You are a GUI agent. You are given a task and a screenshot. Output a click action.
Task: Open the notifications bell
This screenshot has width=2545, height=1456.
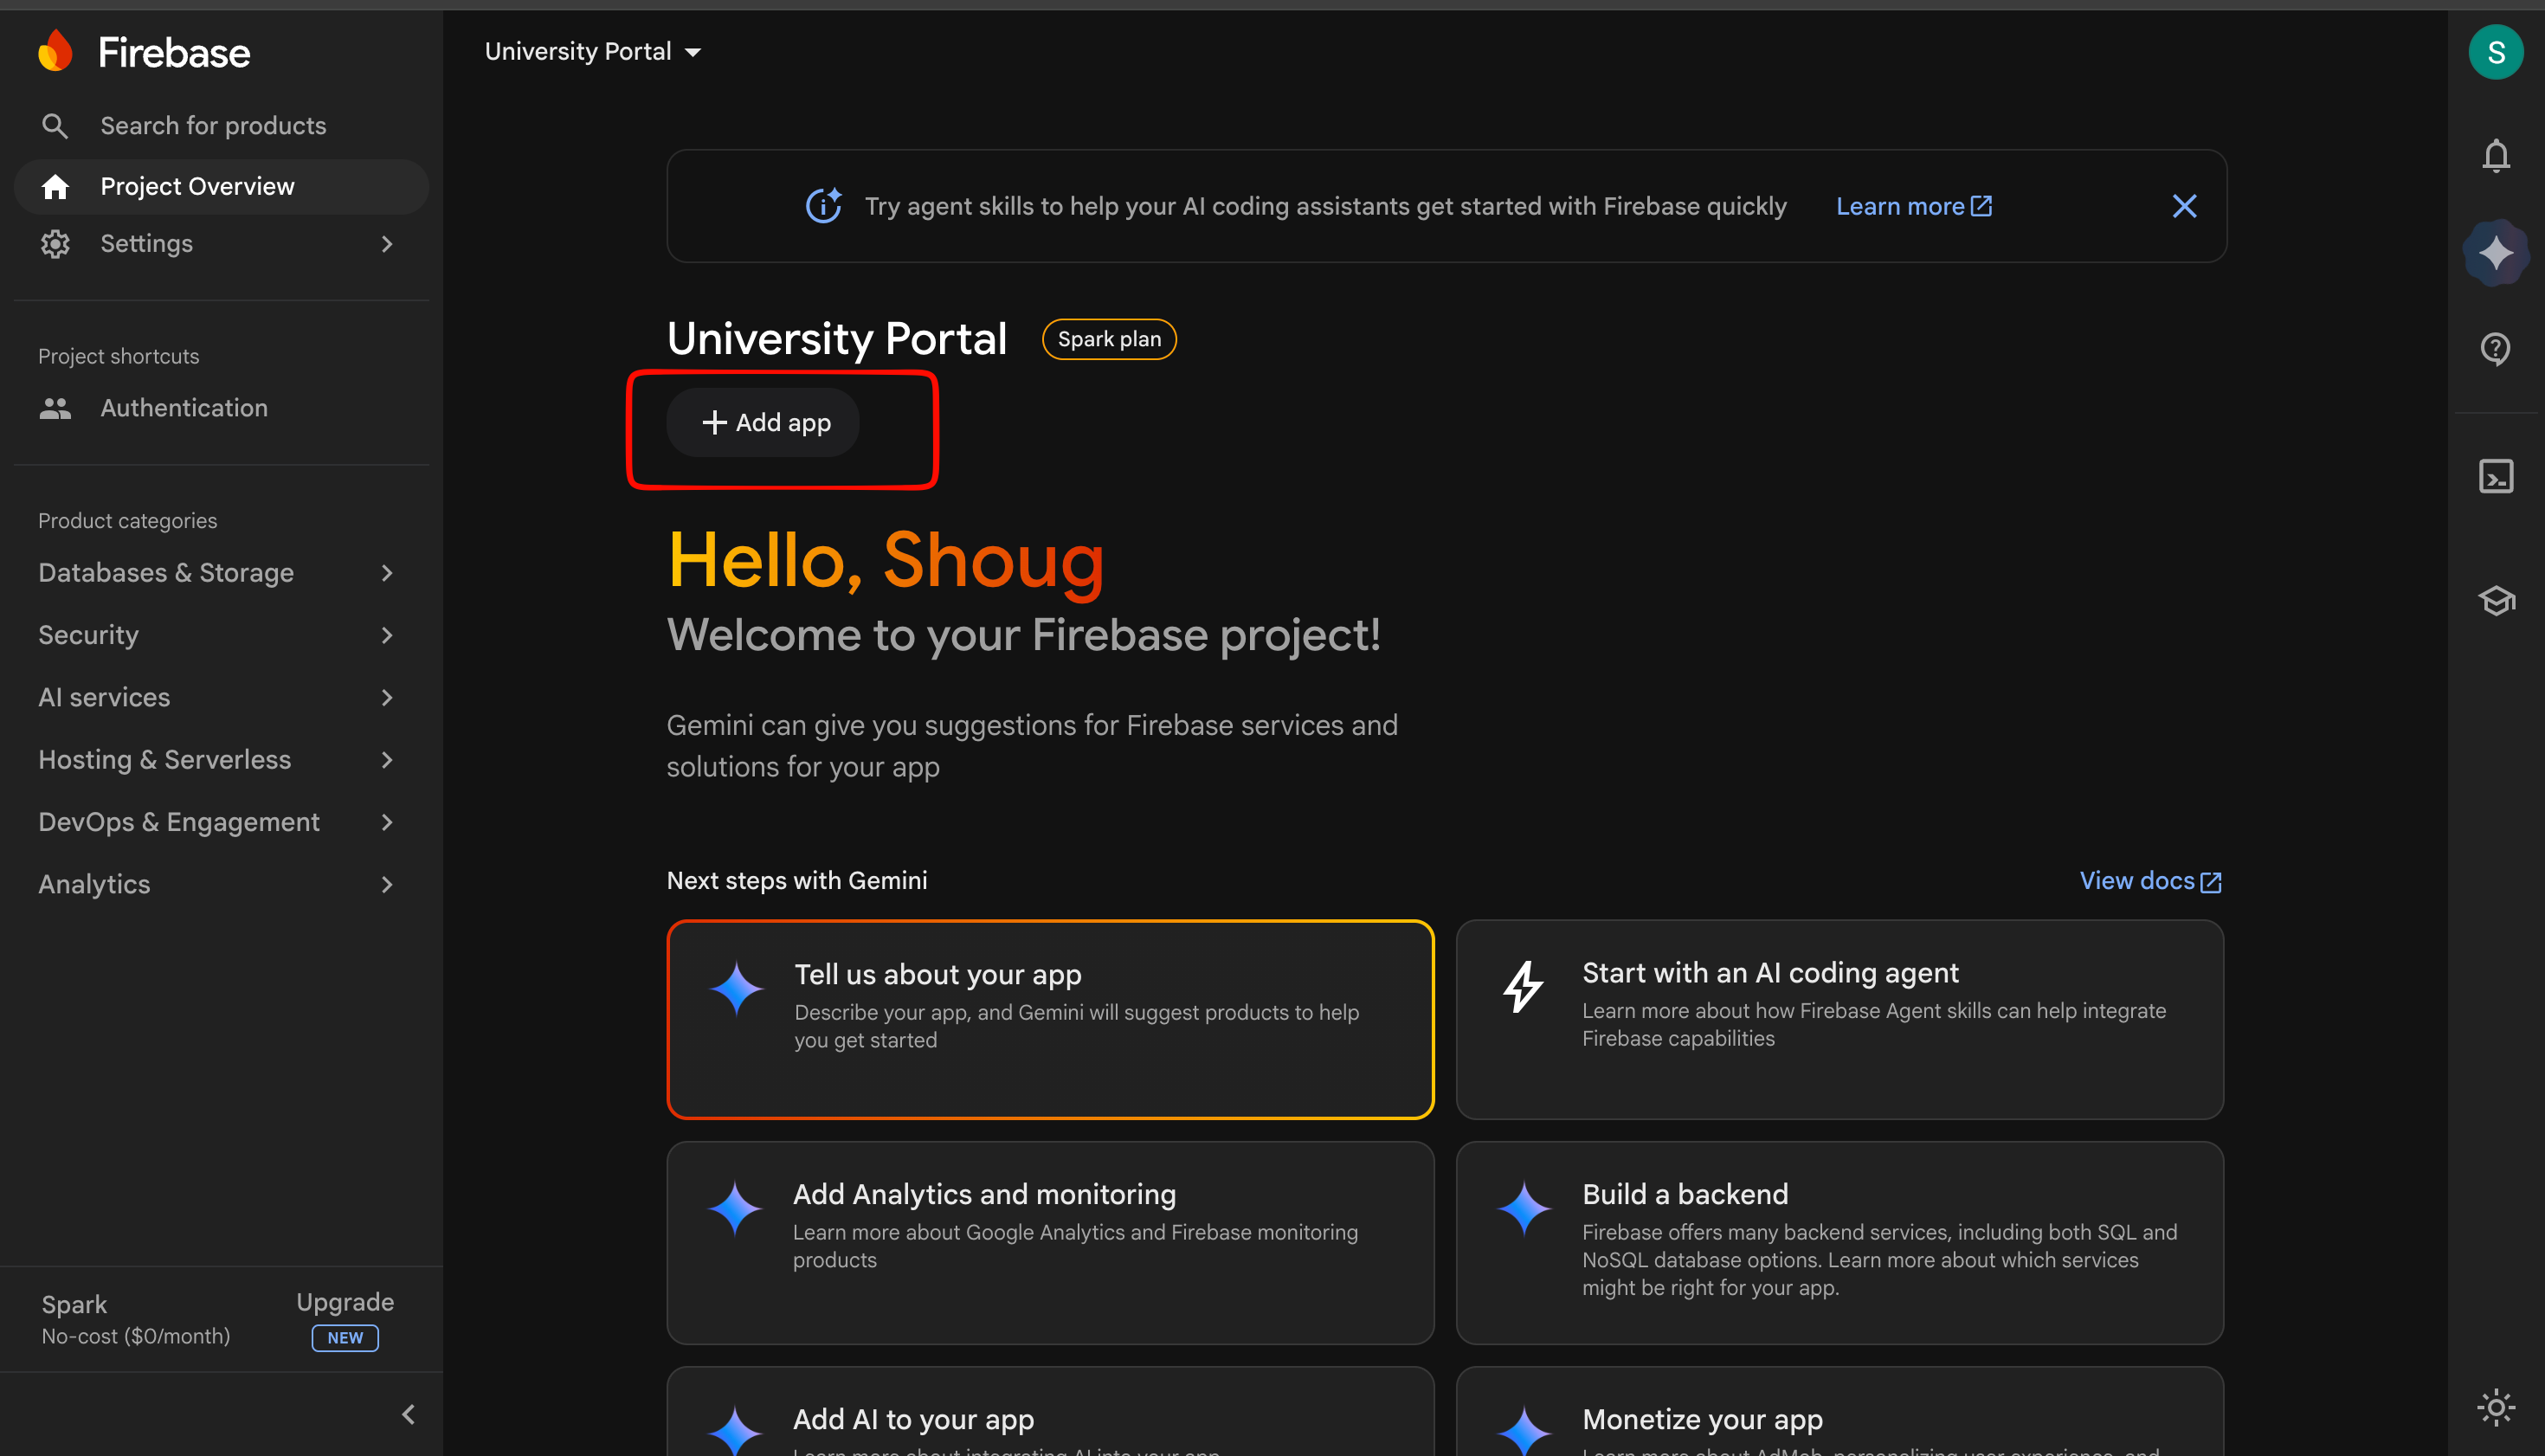coord(2495,156)
